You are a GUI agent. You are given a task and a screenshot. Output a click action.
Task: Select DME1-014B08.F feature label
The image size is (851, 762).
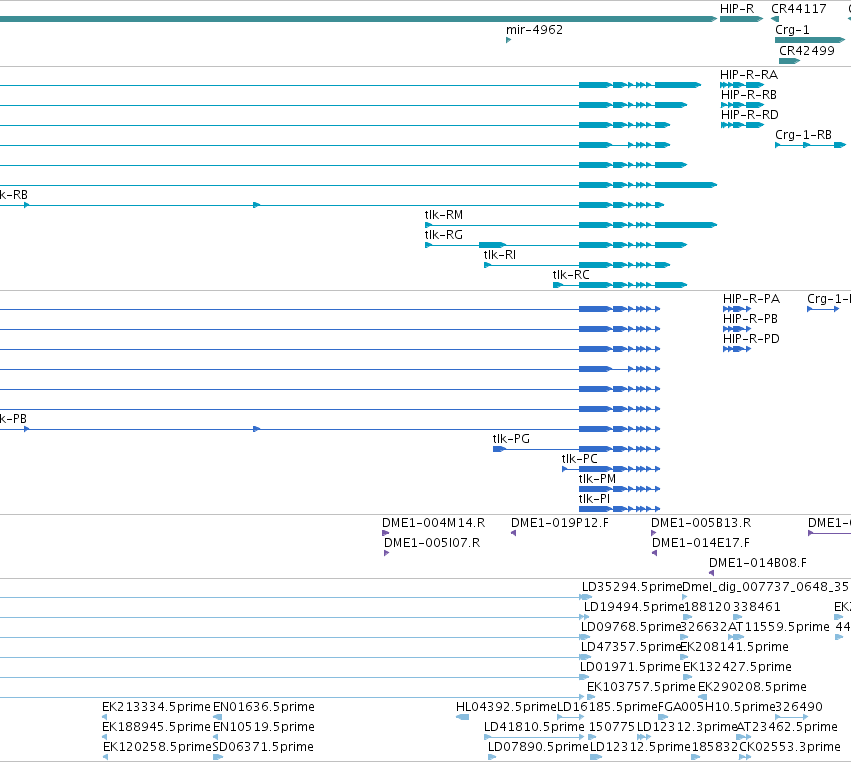(758, 563)
